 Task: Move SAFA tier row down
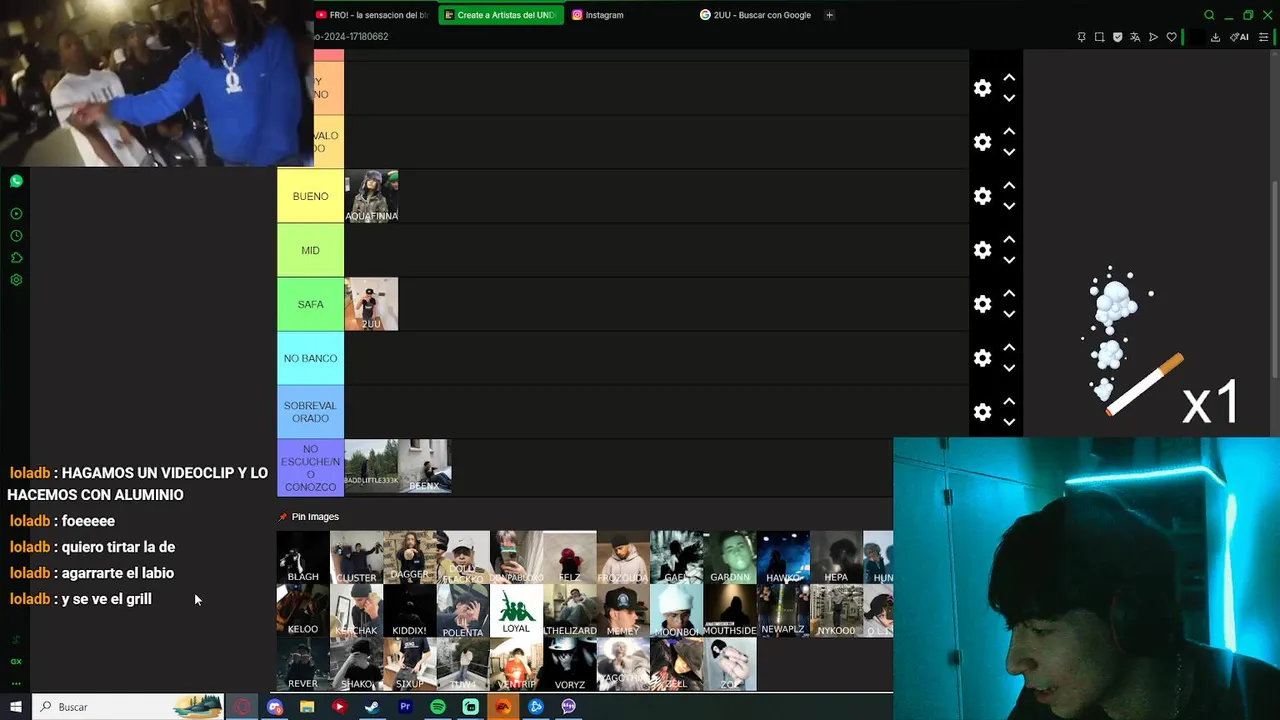tap(1009, 314)
